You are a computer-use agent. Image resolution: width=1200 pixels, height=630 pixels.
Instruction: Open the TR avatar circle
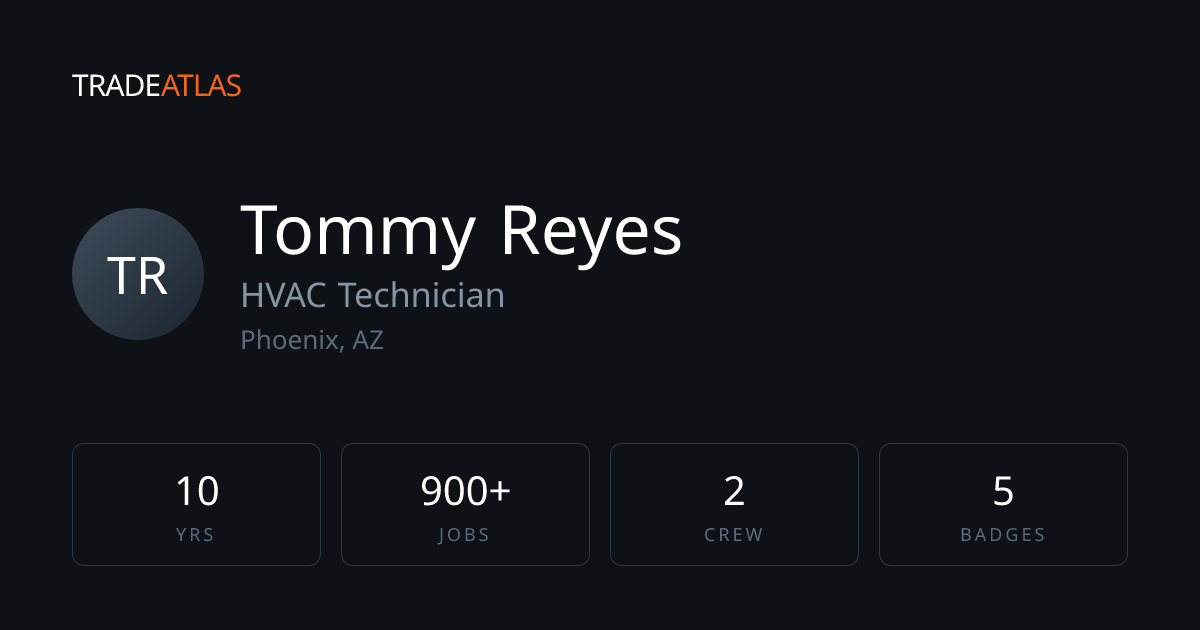(x=138, y=274)
